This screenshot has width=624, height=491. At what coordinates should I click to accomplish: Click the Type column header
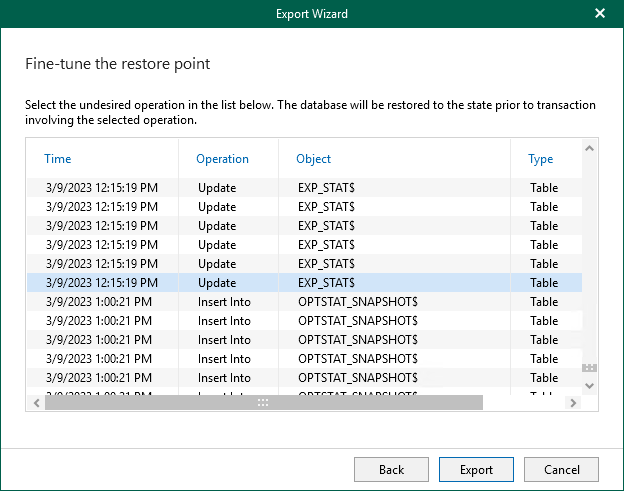(x=540, y=159)
